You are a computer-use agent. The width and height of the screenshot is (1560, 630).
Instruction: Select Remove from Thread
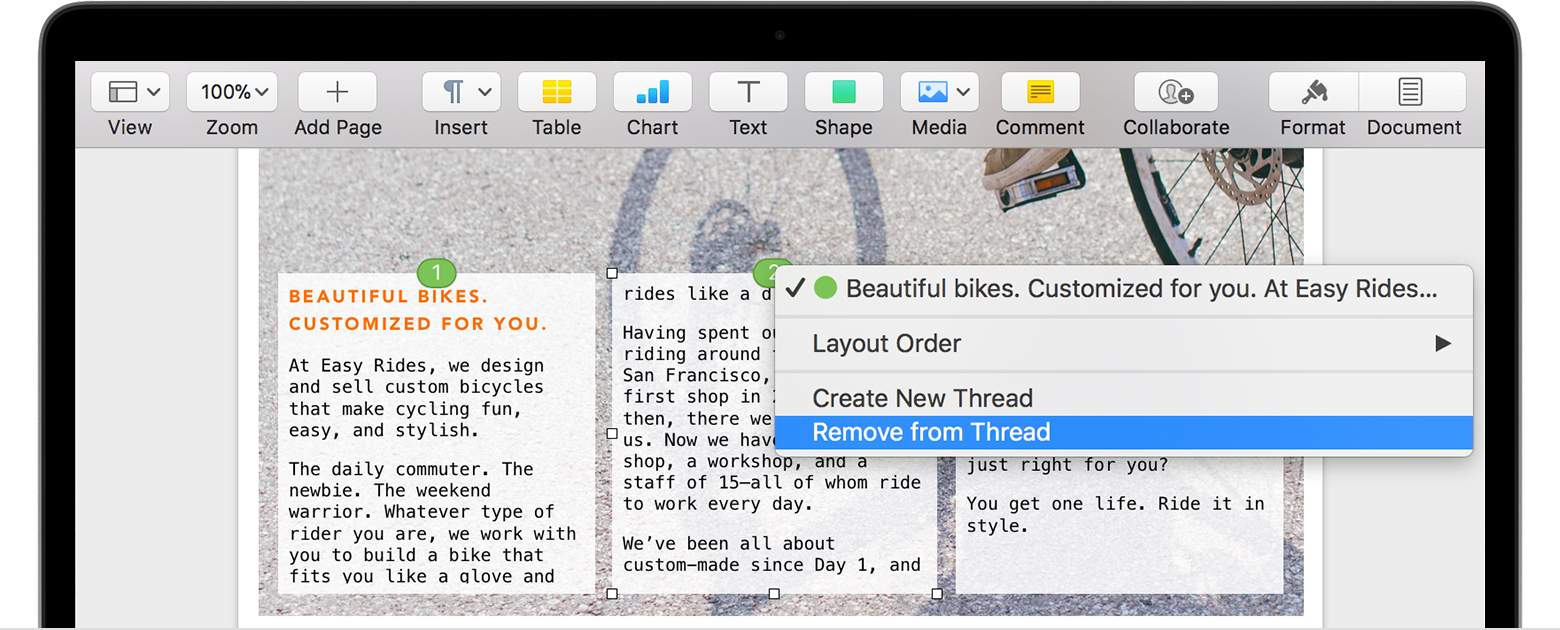click(x=931, y=432)
